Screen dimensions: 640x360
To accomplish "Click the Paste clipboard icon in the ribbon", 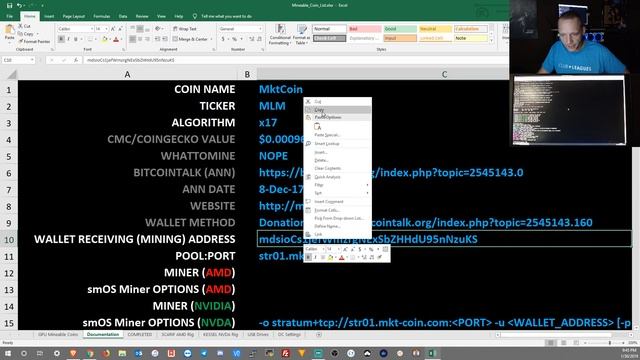I will 9,30.
